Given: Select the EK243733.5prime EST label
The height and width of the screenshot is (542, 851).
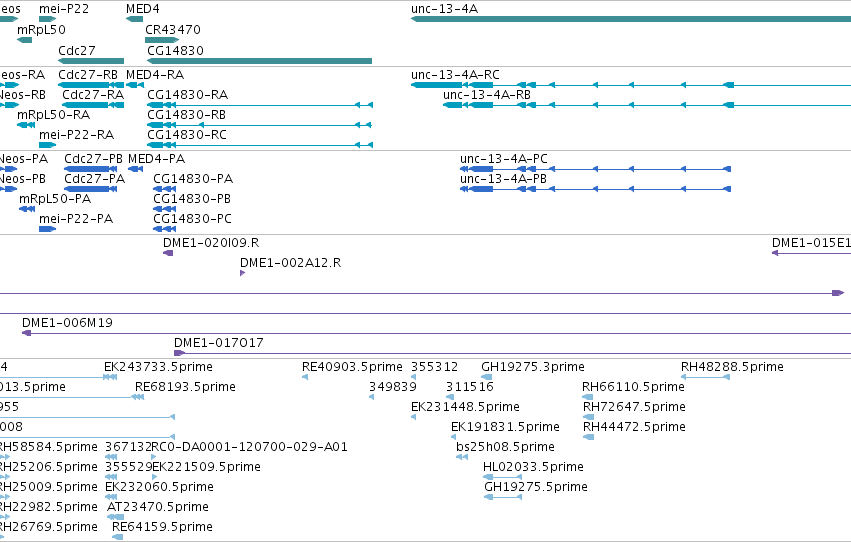Looking at the screenshot, I should [x=158, y=367].
